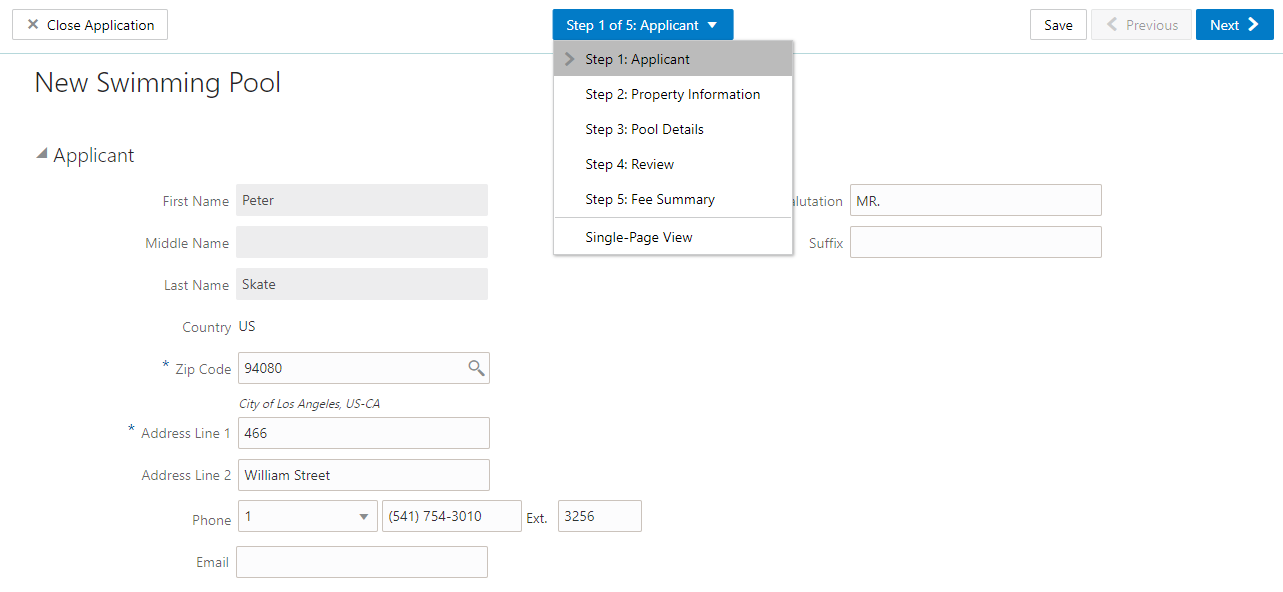Select Step 3: Pool Details
The height and width of the screenshot is (592, 1283).
pyautogui.click(x=644, y=129)
